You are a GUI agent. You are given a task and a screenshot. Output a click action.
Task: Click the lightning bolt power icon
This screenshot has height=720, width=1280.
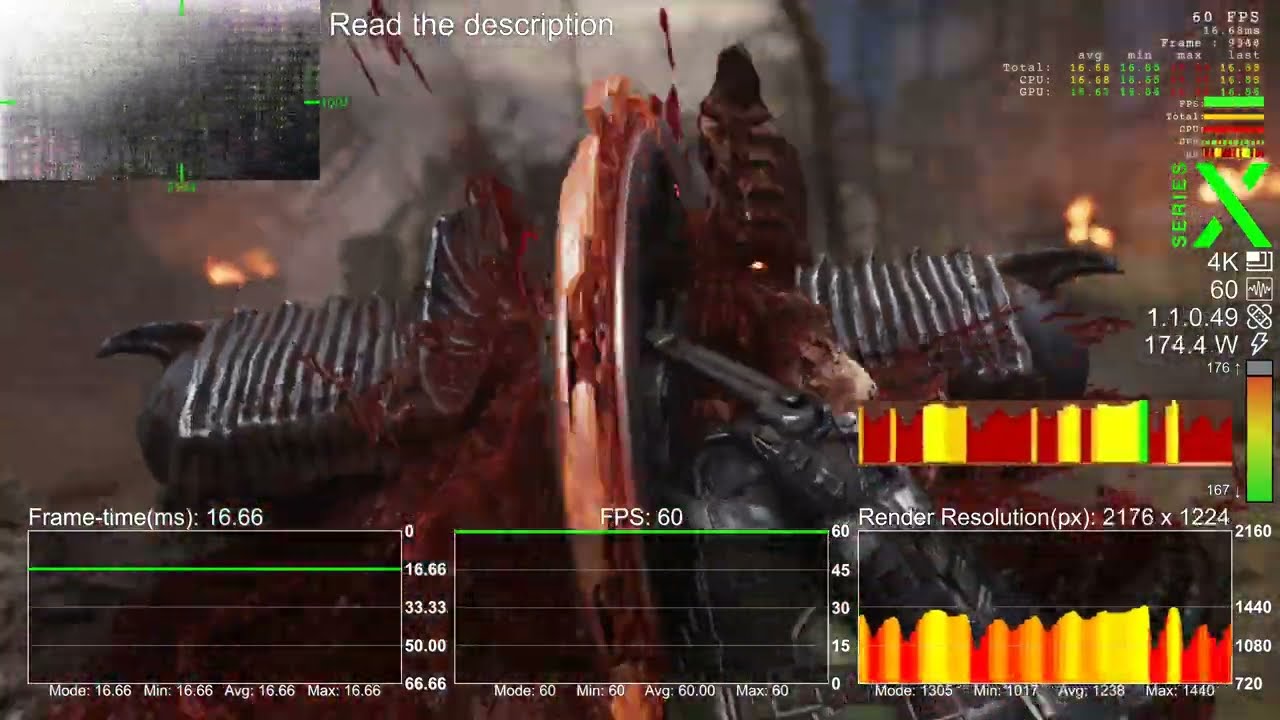pos(1259,345)
